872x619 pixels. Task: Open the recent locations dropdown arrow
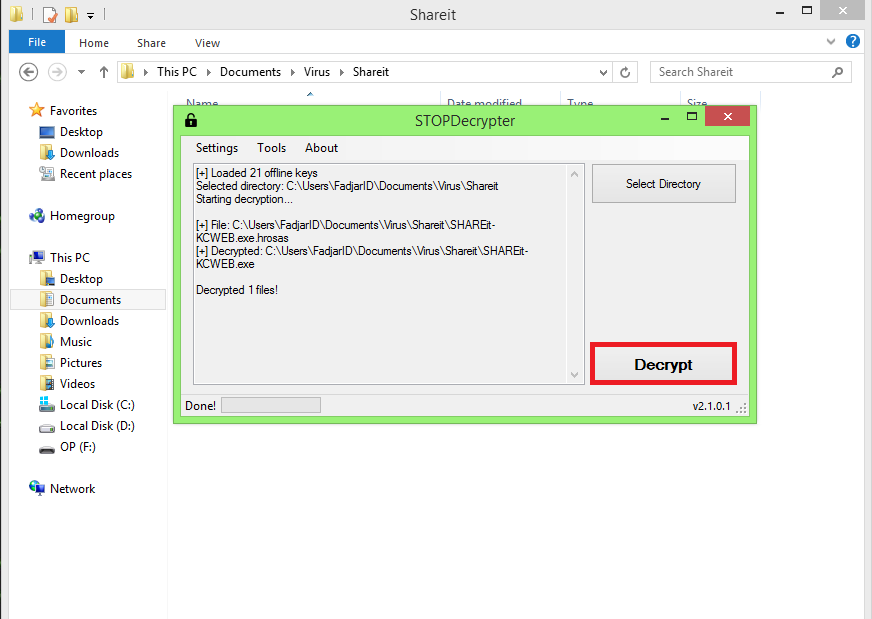click(x=81, y=72)
